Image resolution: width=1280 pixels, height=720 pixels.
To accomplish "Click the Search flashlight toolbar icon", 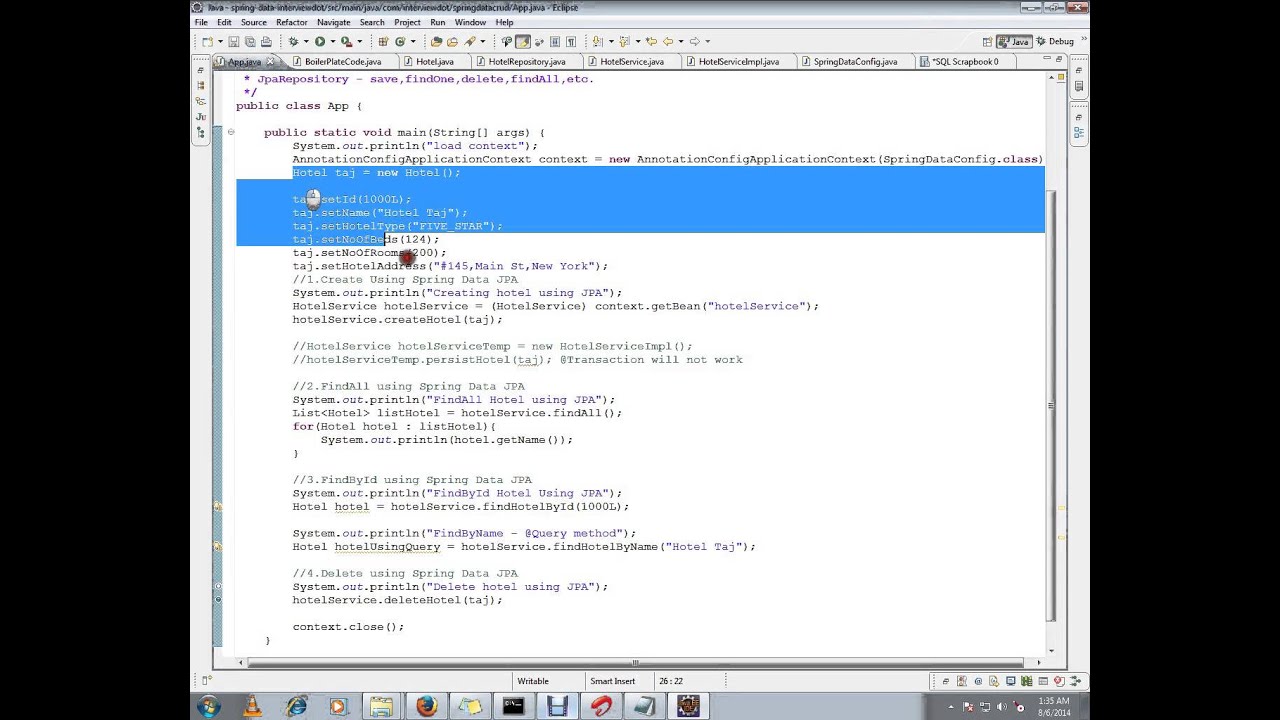I will click(x=469, y=41).
